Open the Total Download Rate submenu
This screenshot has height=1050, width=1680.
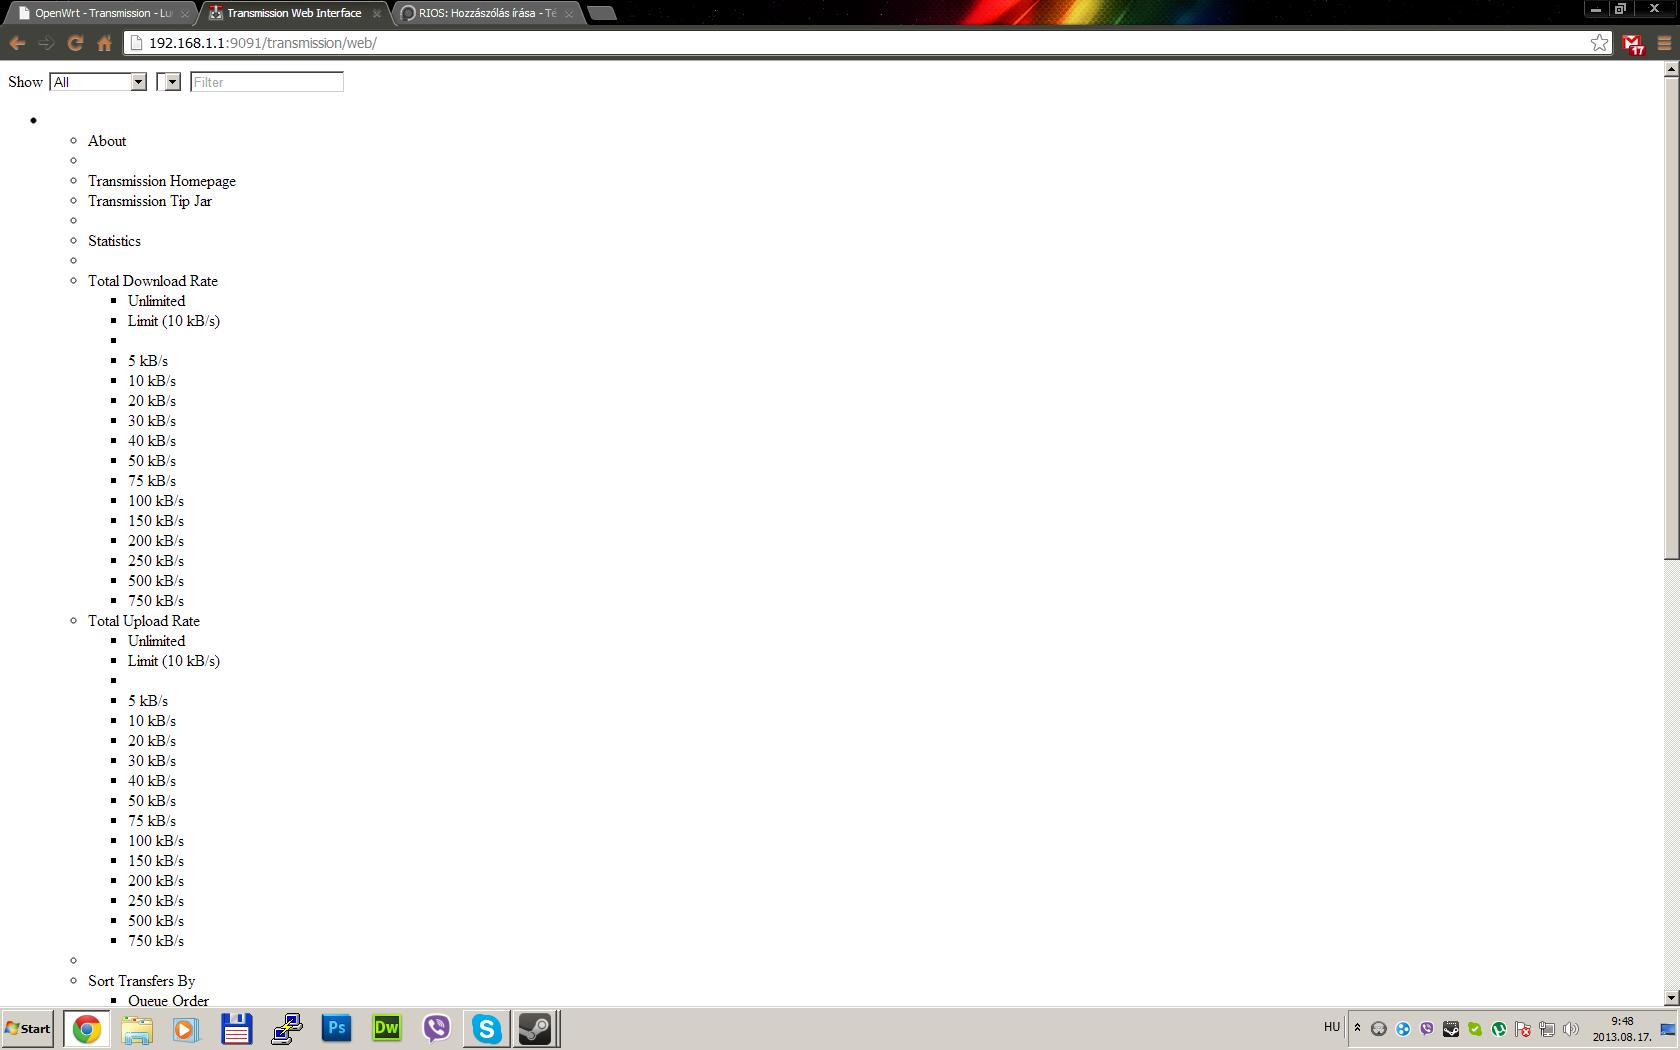[x=153, y=281]
